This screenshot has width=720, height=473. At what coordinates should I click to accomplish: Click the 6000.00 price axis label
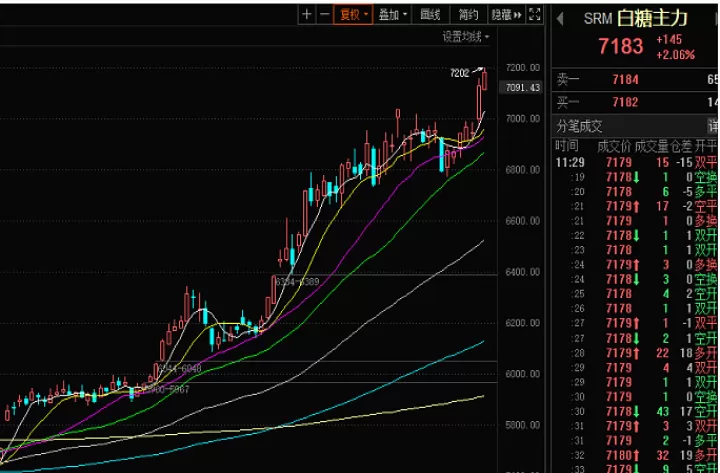(x=523, y=374)
